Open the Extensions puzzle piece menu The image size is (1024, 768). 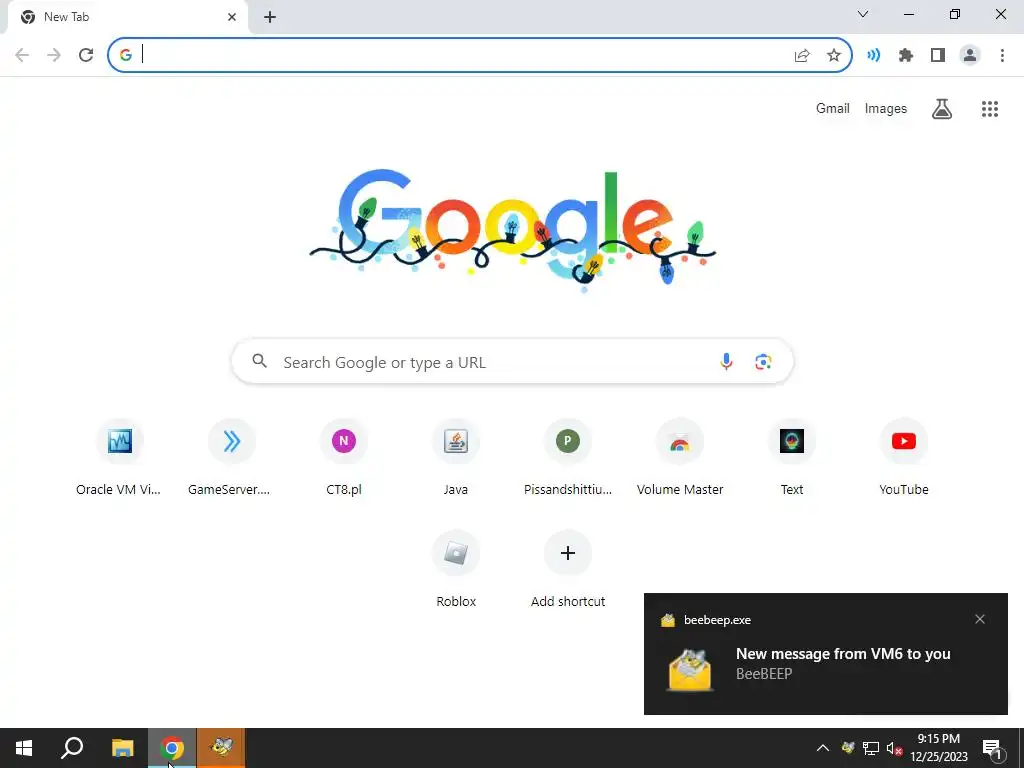[x=906, y=56]
